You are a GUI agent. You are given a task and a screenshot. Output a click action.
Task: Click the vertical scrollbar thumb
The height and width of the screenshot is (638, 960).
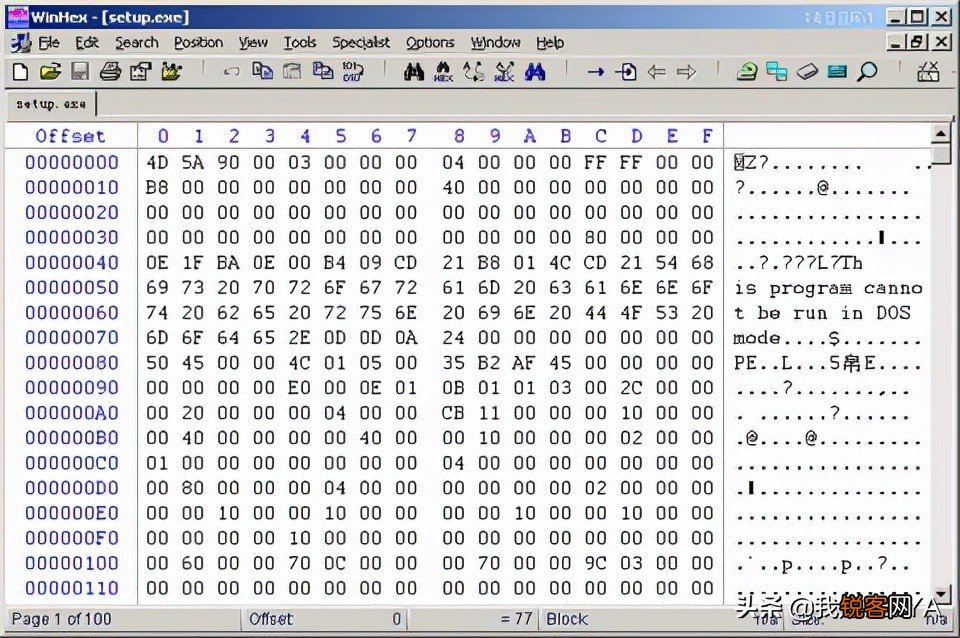point(940,155)
